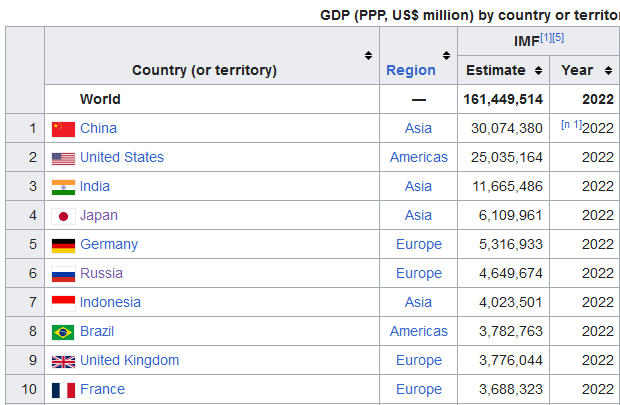
Task: Select France estimate 3,688,323
Action: [x=510, y=389]
